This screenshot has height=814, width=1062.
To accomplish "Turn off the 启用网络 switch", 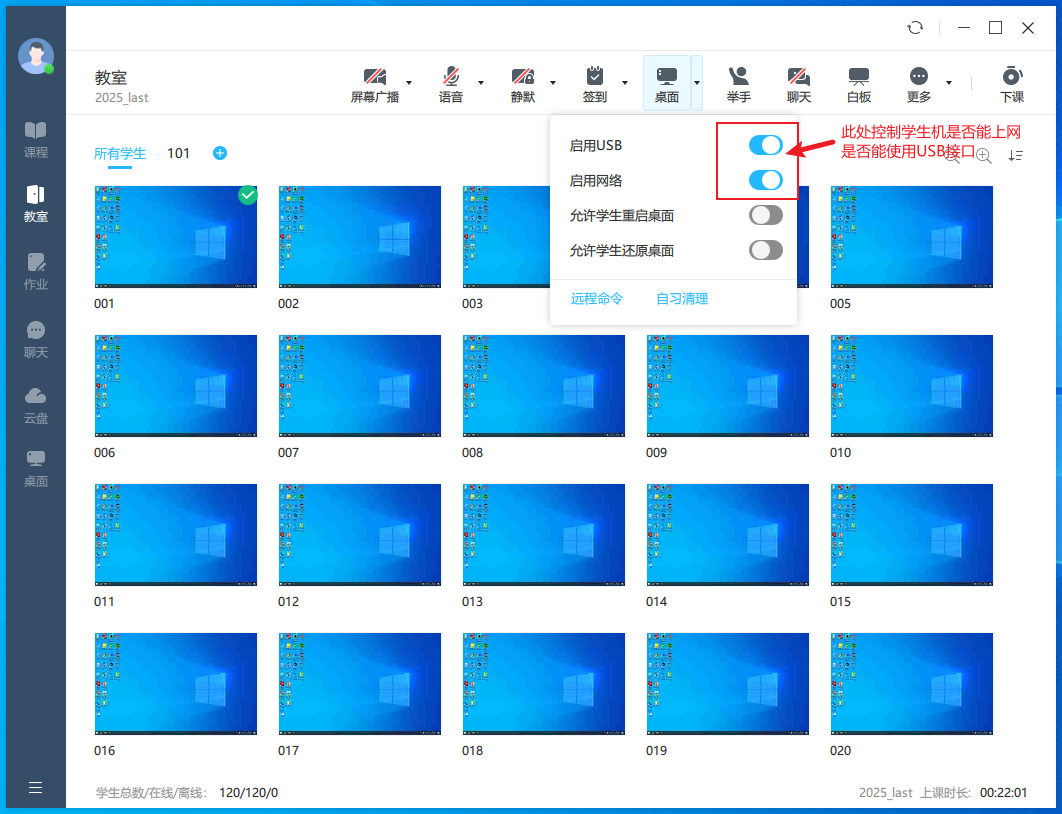I will click(766, 181).
